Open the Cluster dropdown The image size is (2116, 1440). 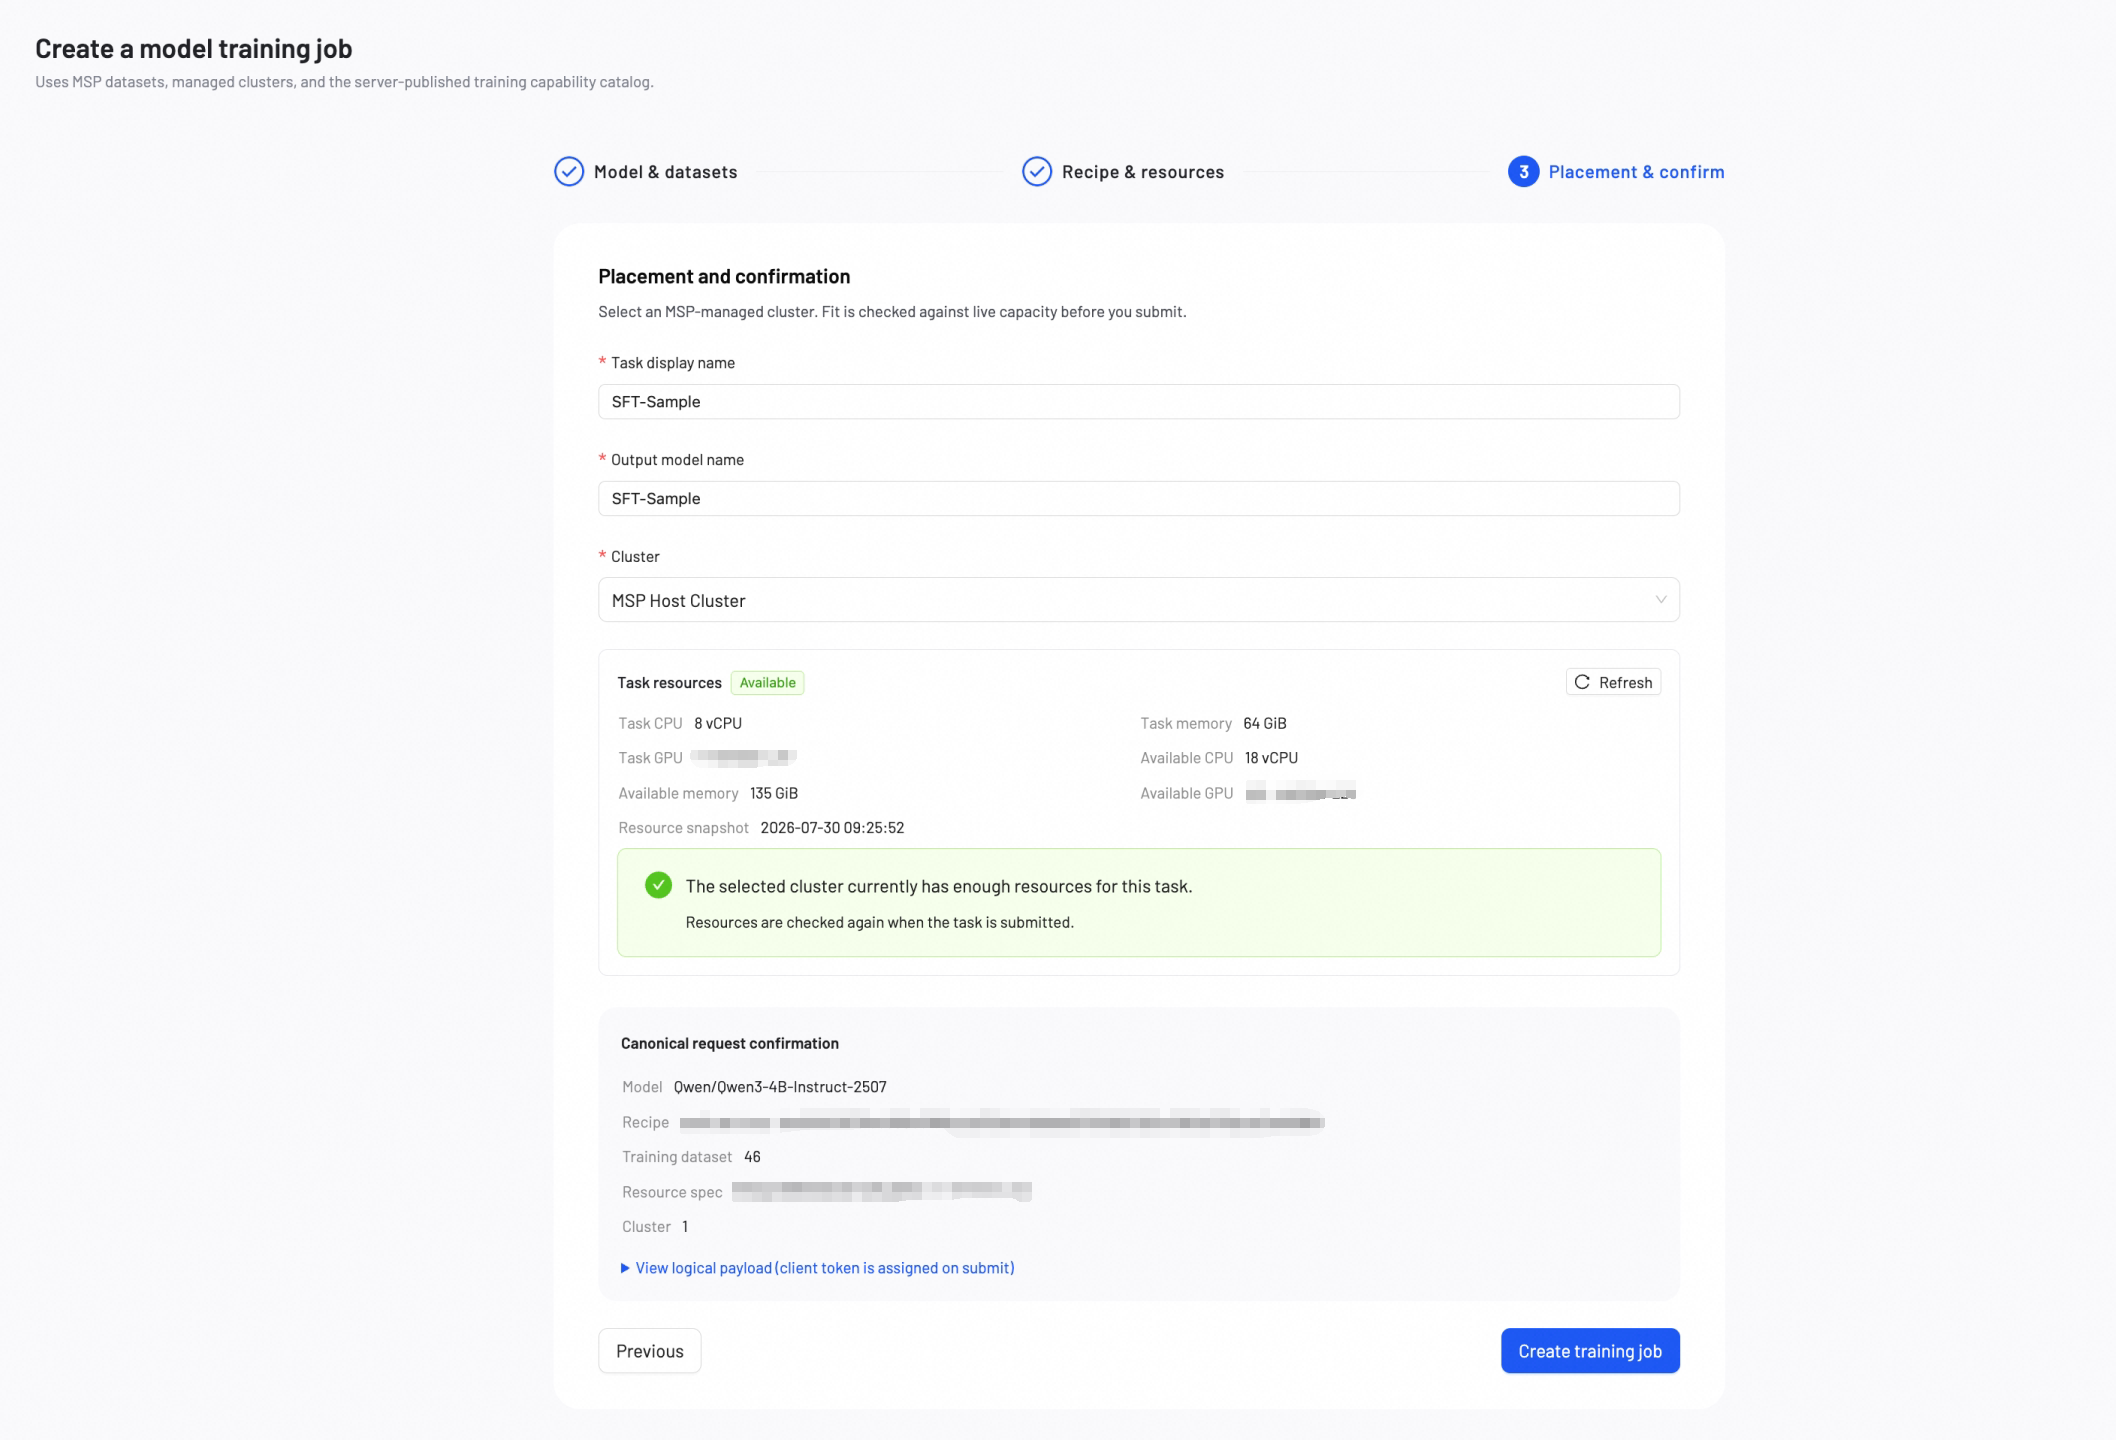pos(1139,600)
